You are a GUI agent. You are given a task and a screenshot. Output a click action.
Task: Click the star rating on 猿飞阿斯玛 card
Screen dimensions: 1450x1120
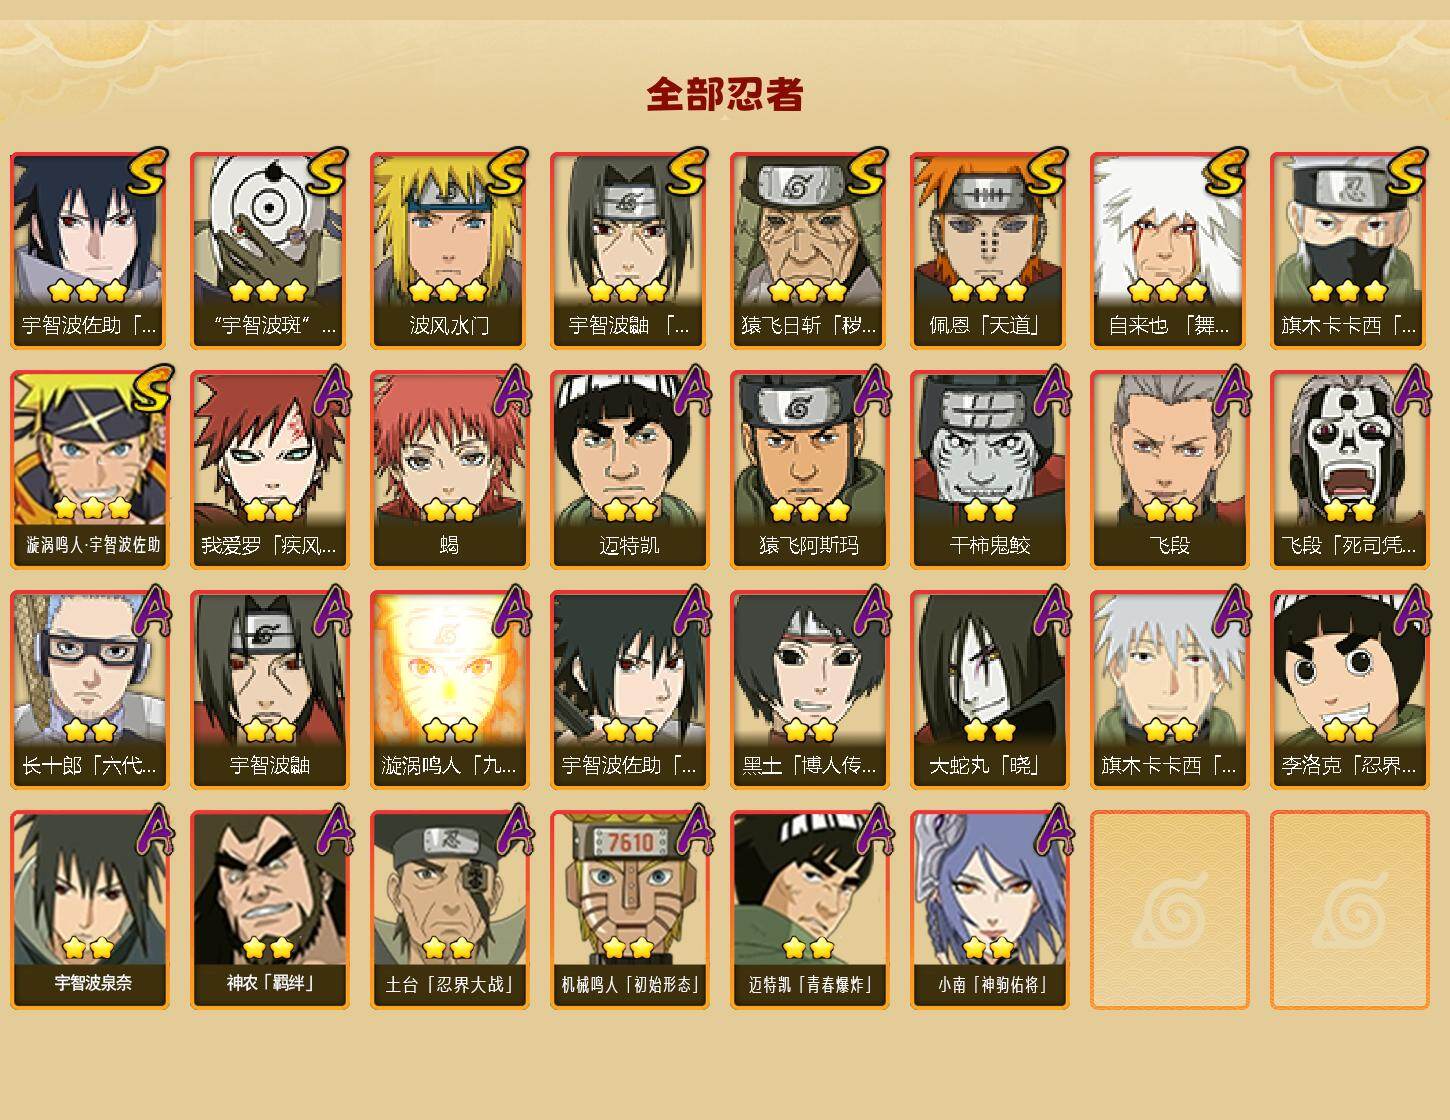click(x=809, y=511)
